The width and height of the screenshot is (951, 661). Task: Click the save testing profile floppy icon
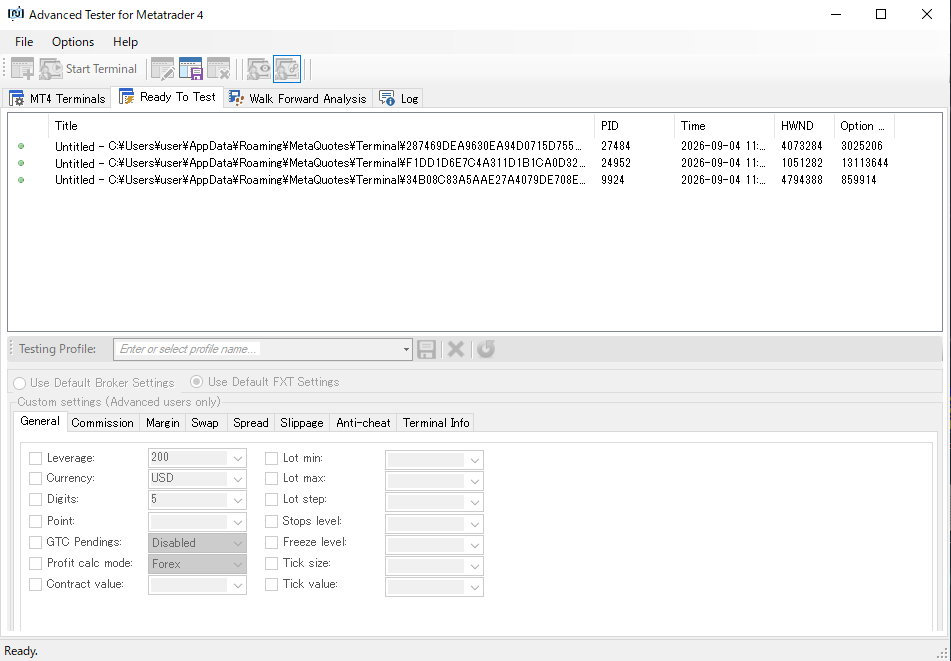point(426,349)
